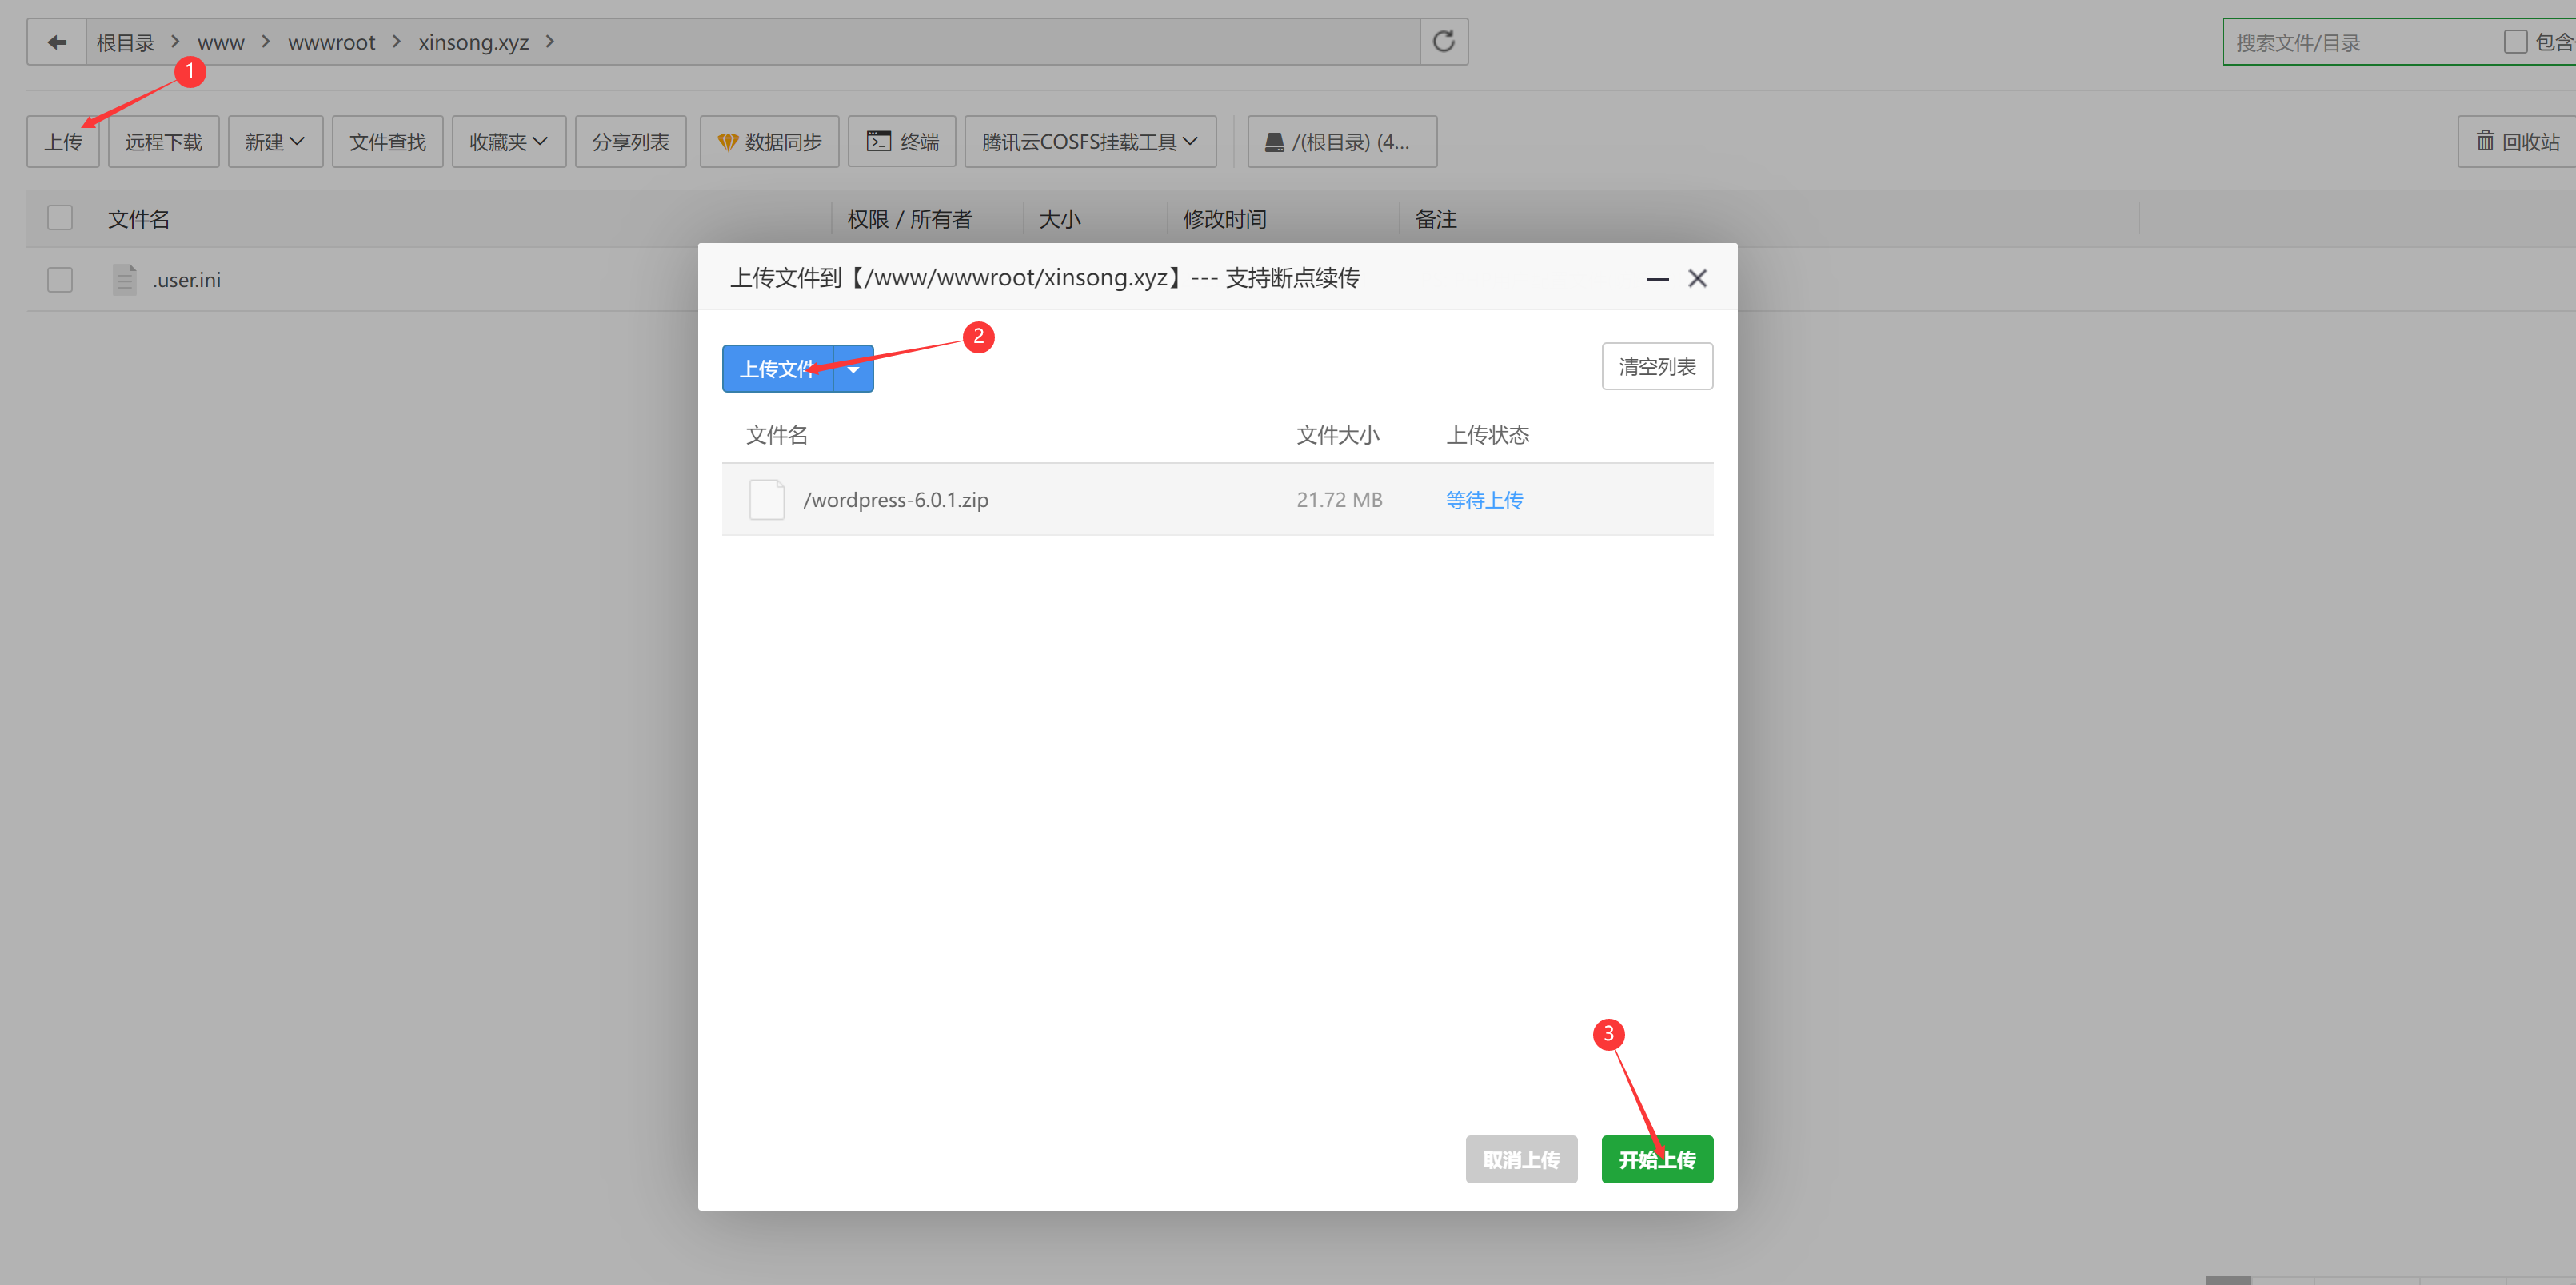Open the 回收站 trash bin

coord(2516,142)
